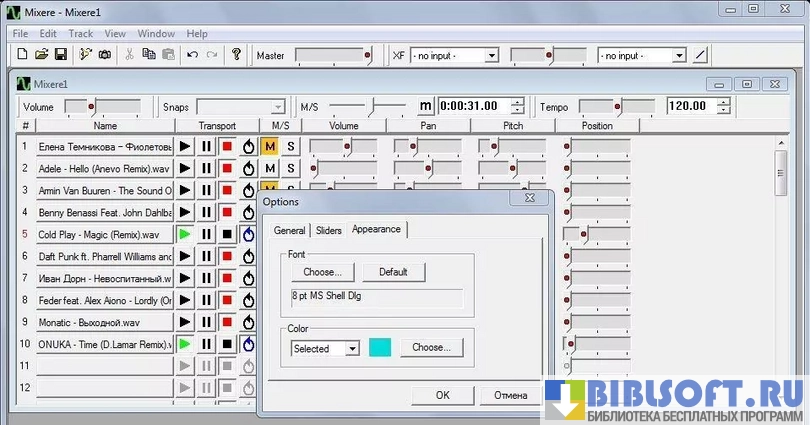Play track 1 Елена Темникова
The image size is (810, 425).
pos(185,147)
